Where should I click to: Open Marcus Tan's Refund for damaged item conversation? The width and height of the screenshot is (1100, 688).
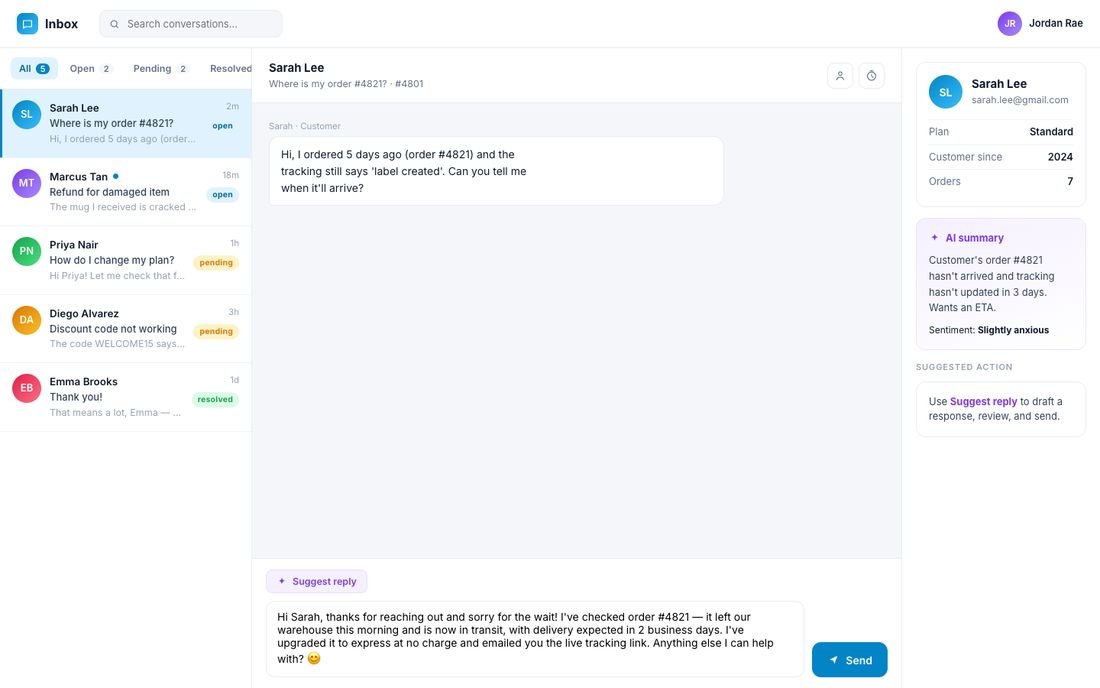click(x=126, y=191)
